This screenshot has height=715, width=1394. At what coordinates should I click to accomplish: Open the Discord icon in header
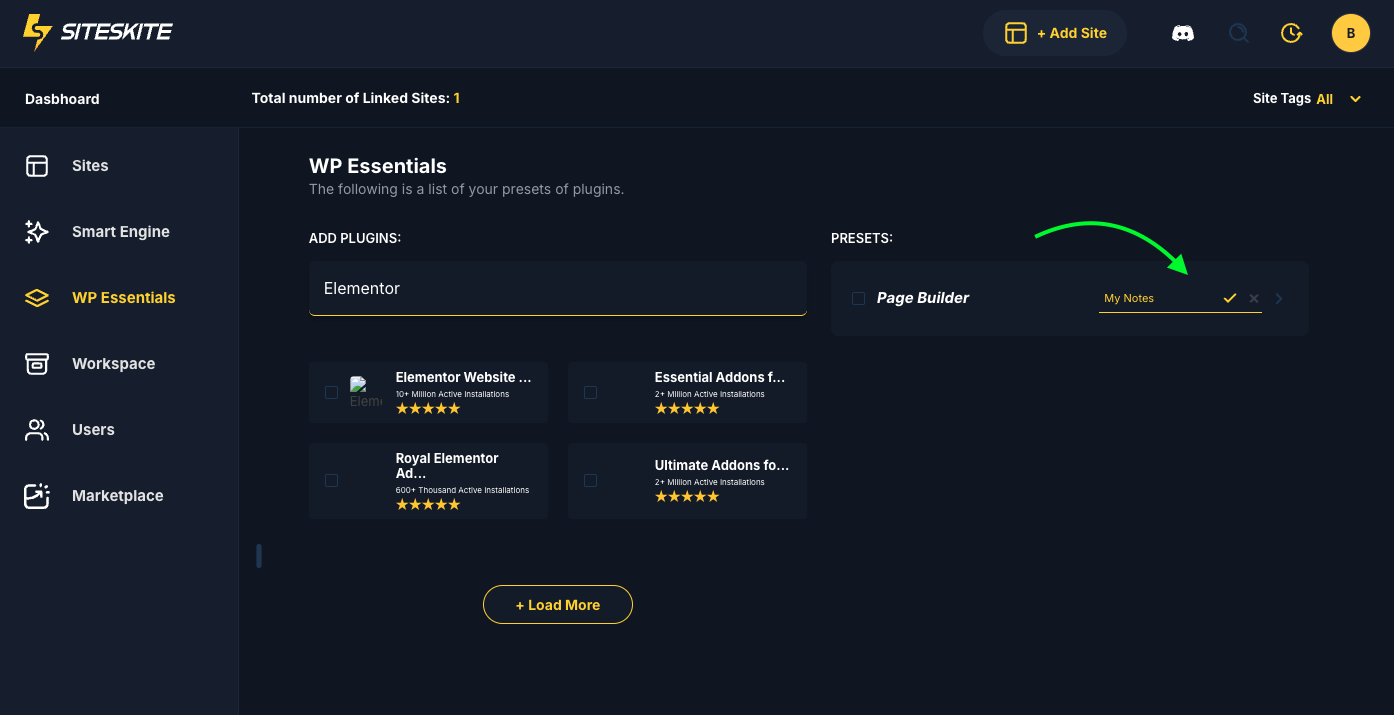pos(1183,33)
